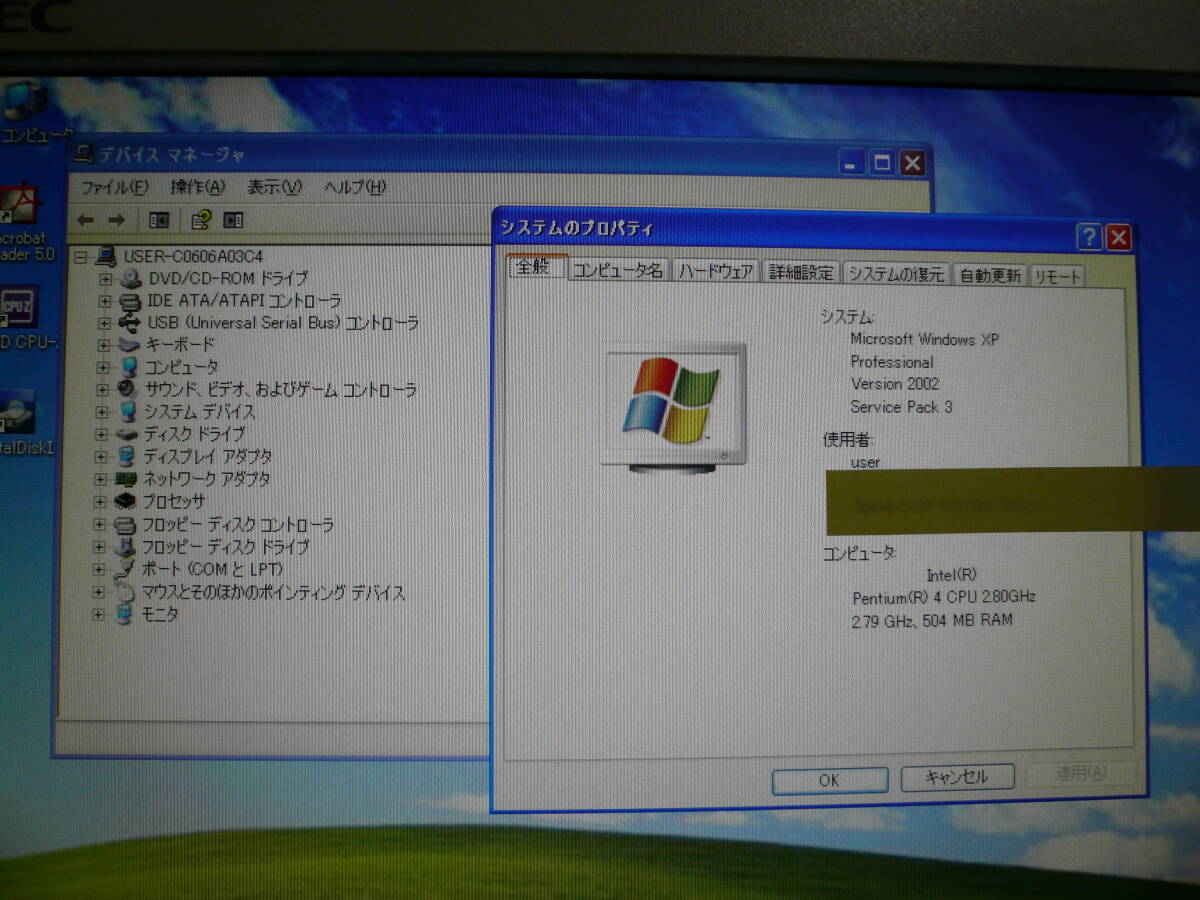Expand the キーボード tree node
This screenshot has height=900, width=1200.
click(x=104, y=345)
